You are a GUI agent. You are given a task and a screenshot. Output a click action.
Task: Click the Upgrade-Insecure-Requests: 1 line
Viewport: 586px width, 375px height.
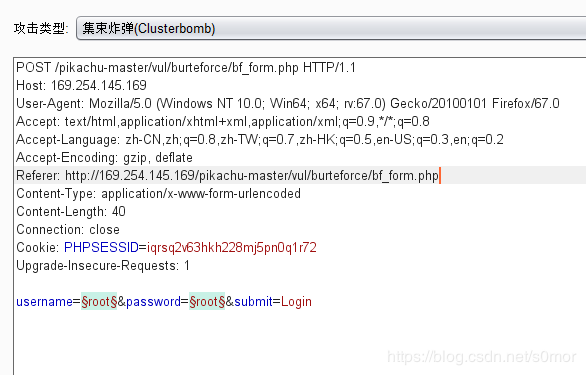pos(103,265)
